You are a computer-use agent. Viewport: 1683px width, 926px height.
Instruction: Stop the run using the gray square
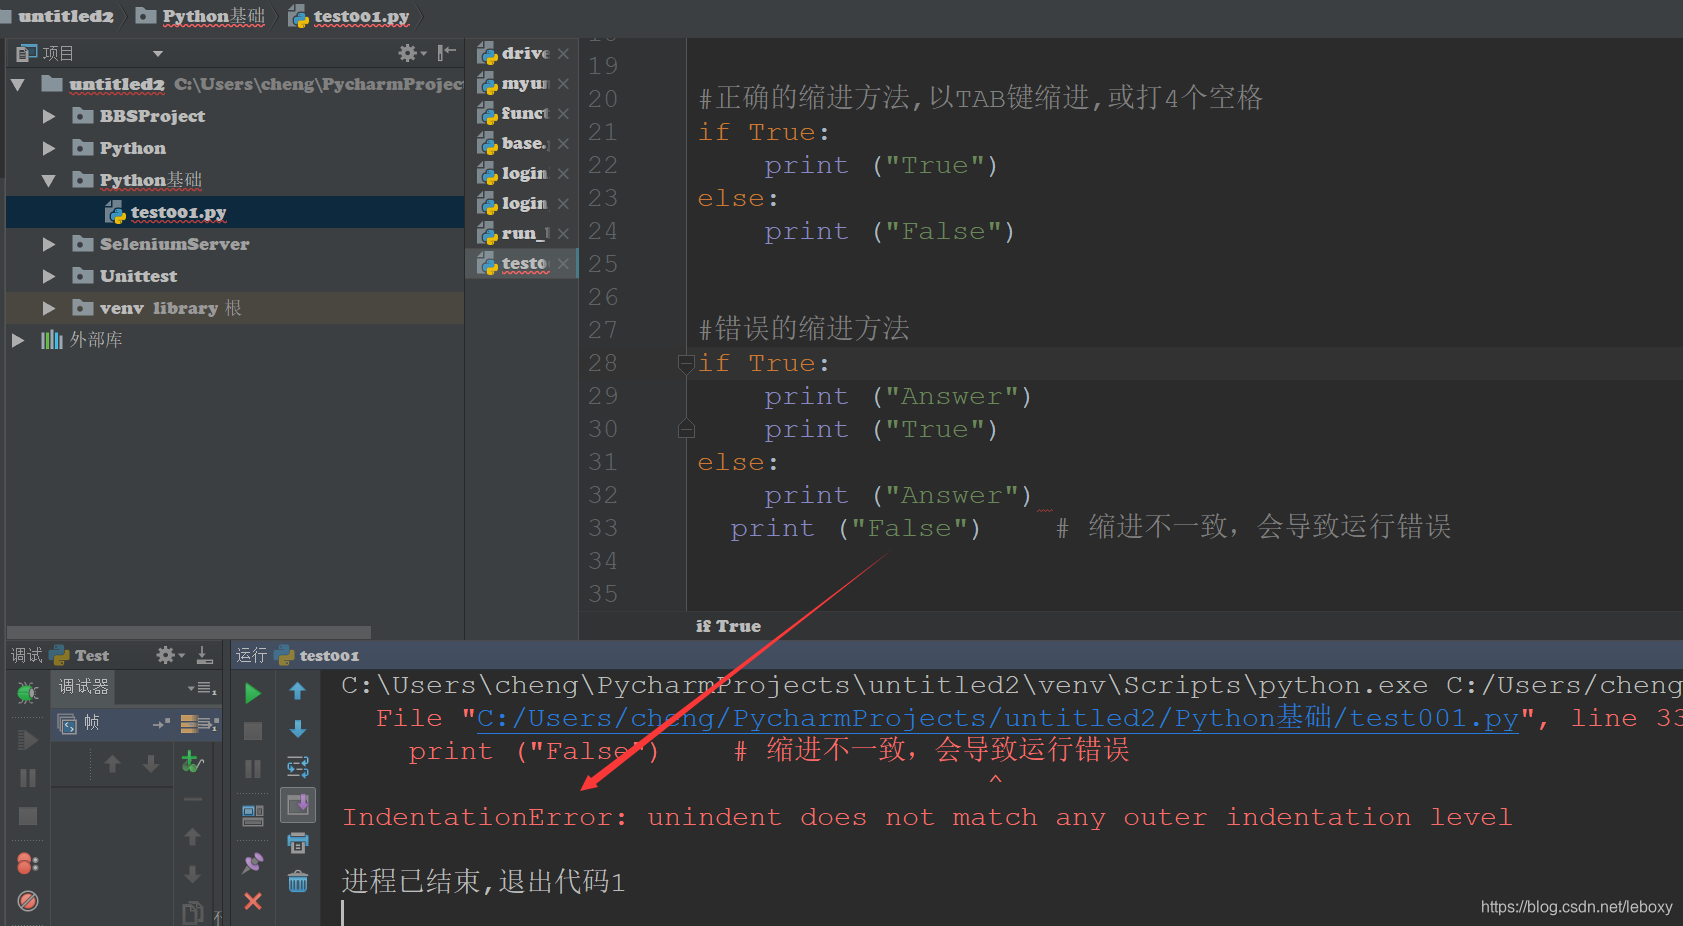coord(253,731)
